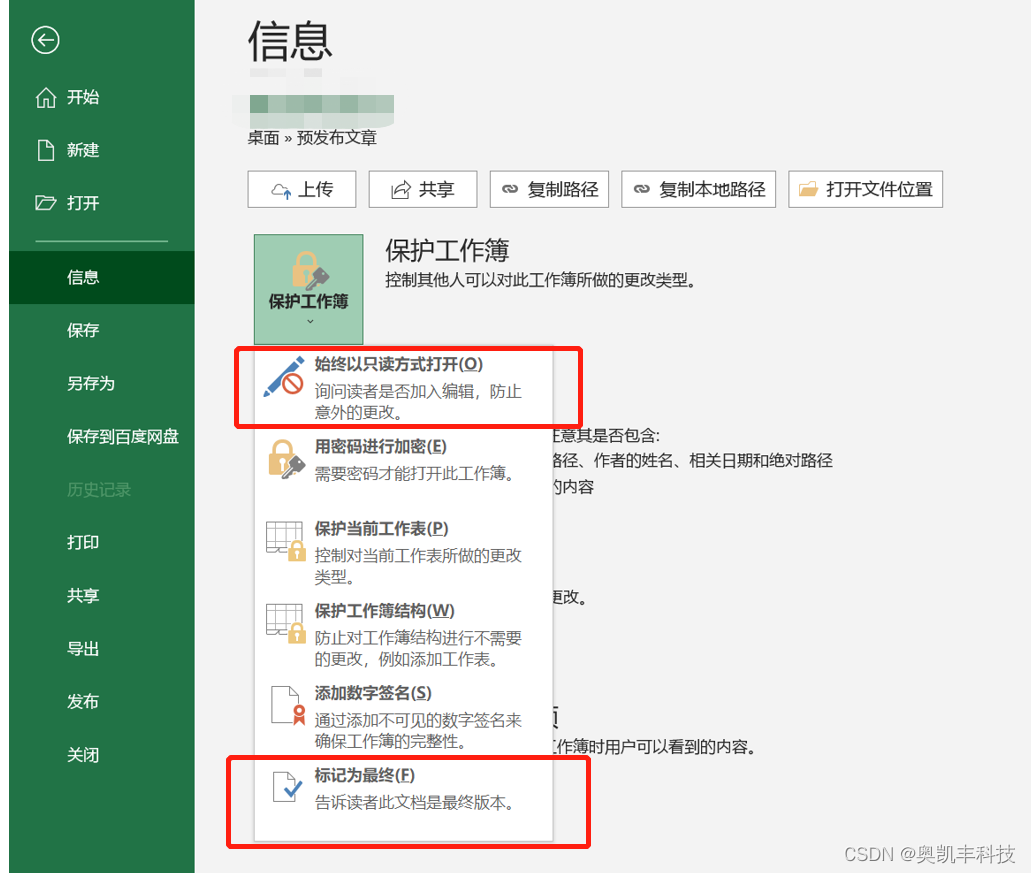Expand the 保护工作簿 dropdown chevron
The width and height of the screenshot is (1031, 873).
point(310,321)
